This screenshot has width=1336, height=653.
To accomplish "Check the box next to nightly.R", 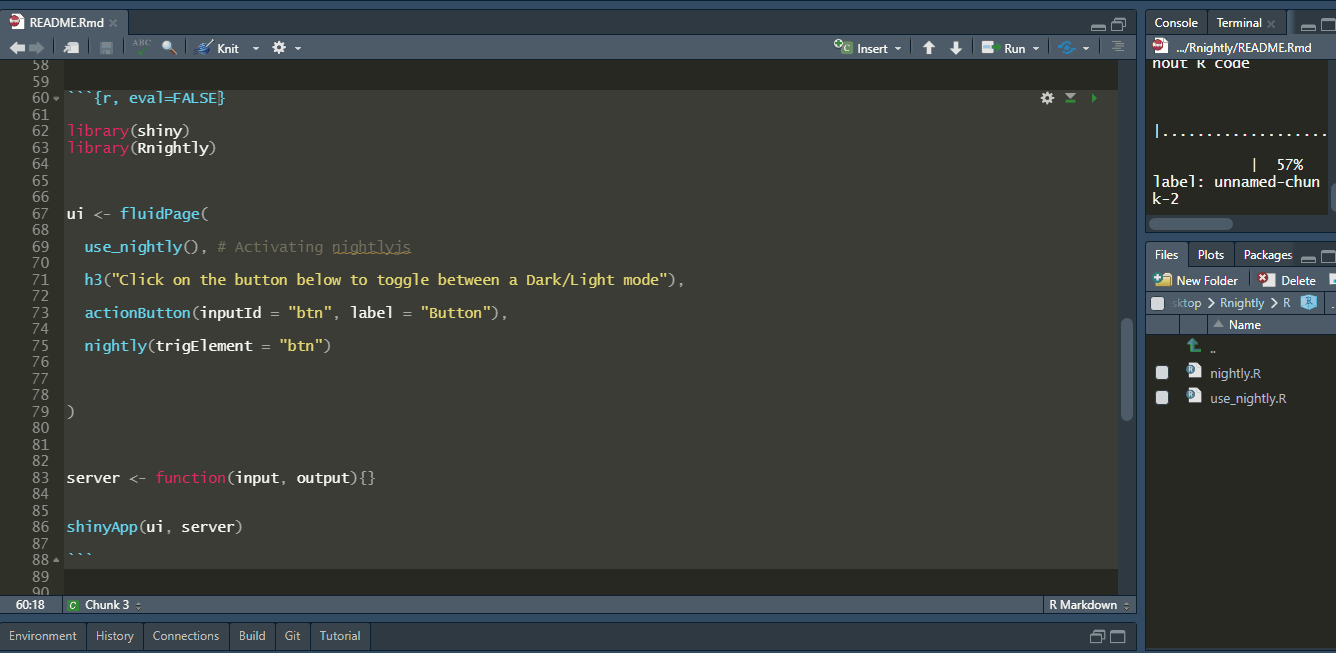I will pos(1161,373).
